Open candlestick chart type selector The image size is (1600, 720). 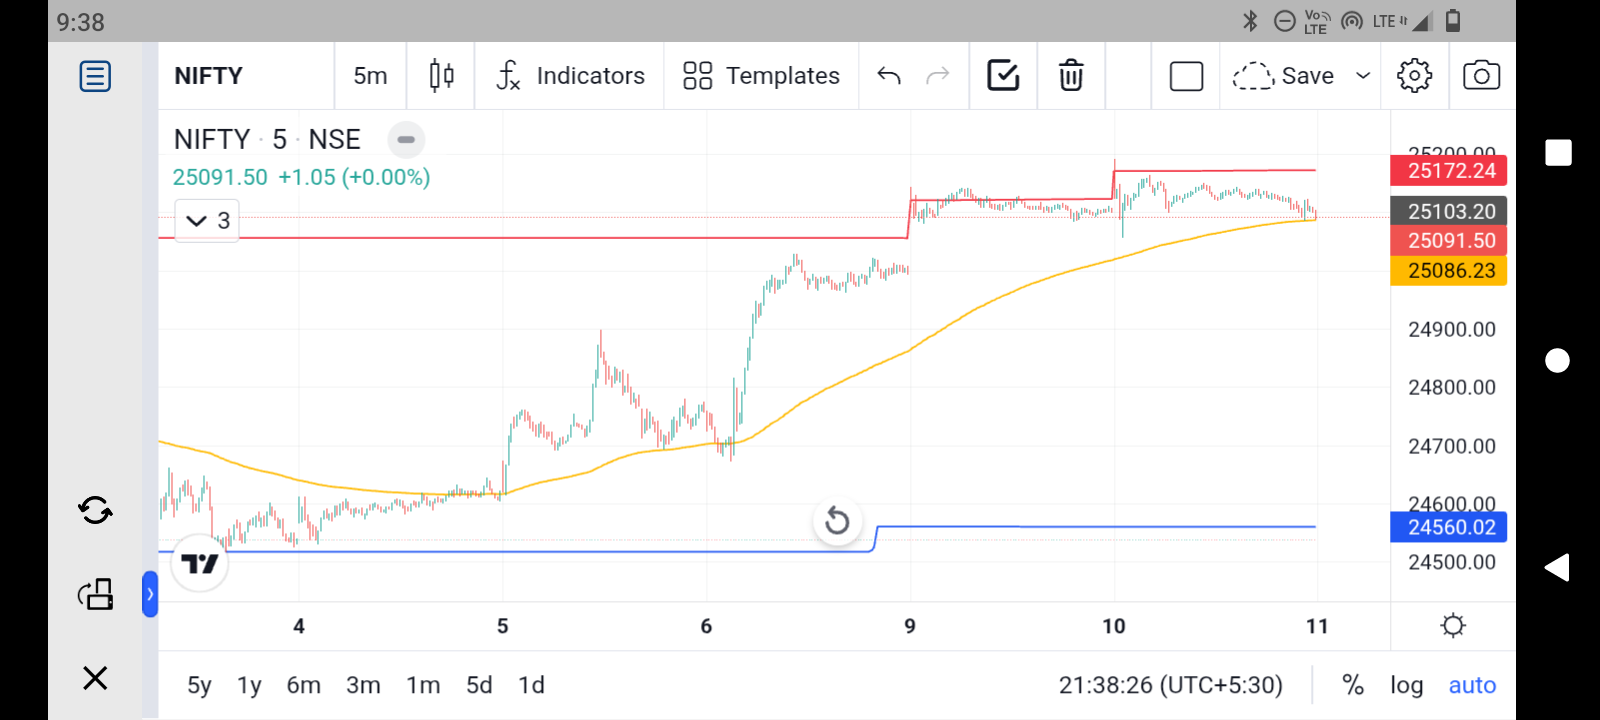click(x=441, y=76)
